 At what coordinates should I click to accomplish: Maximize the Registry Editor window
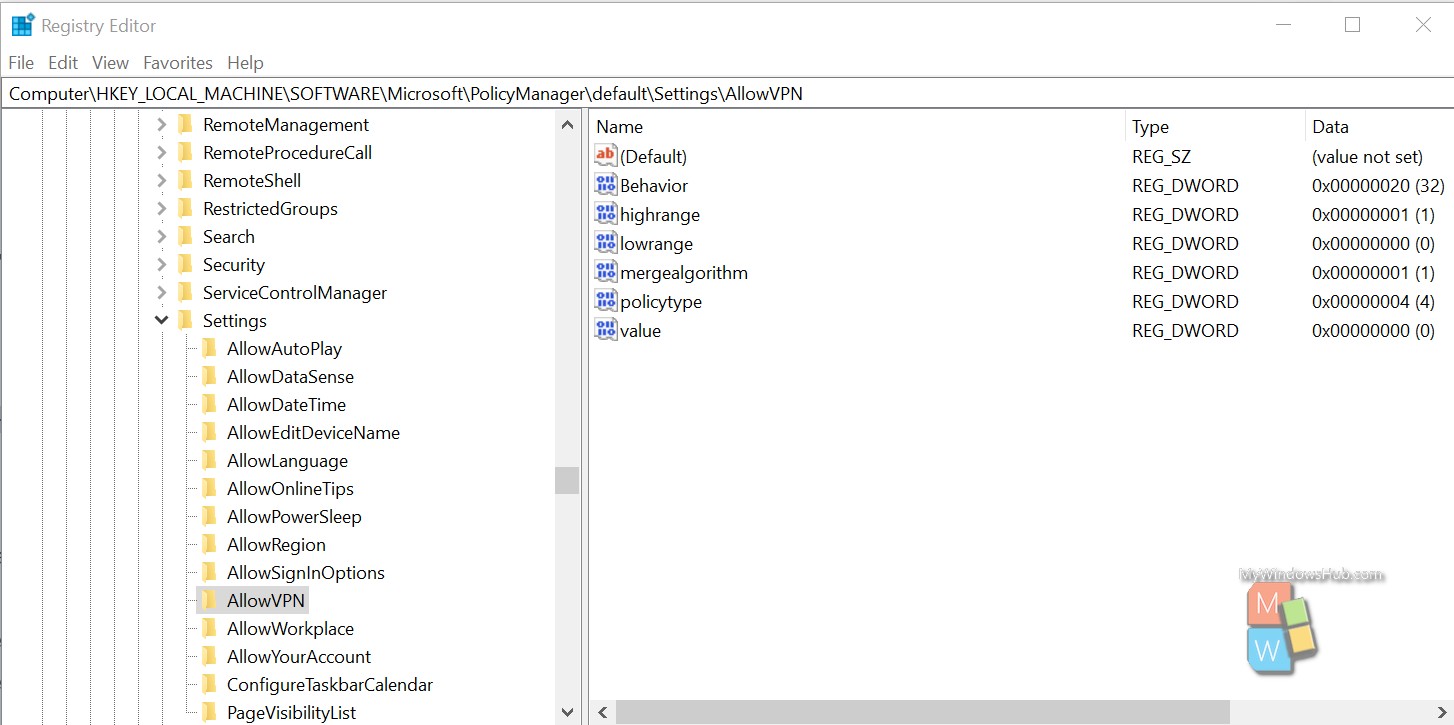click(1352, 25)
